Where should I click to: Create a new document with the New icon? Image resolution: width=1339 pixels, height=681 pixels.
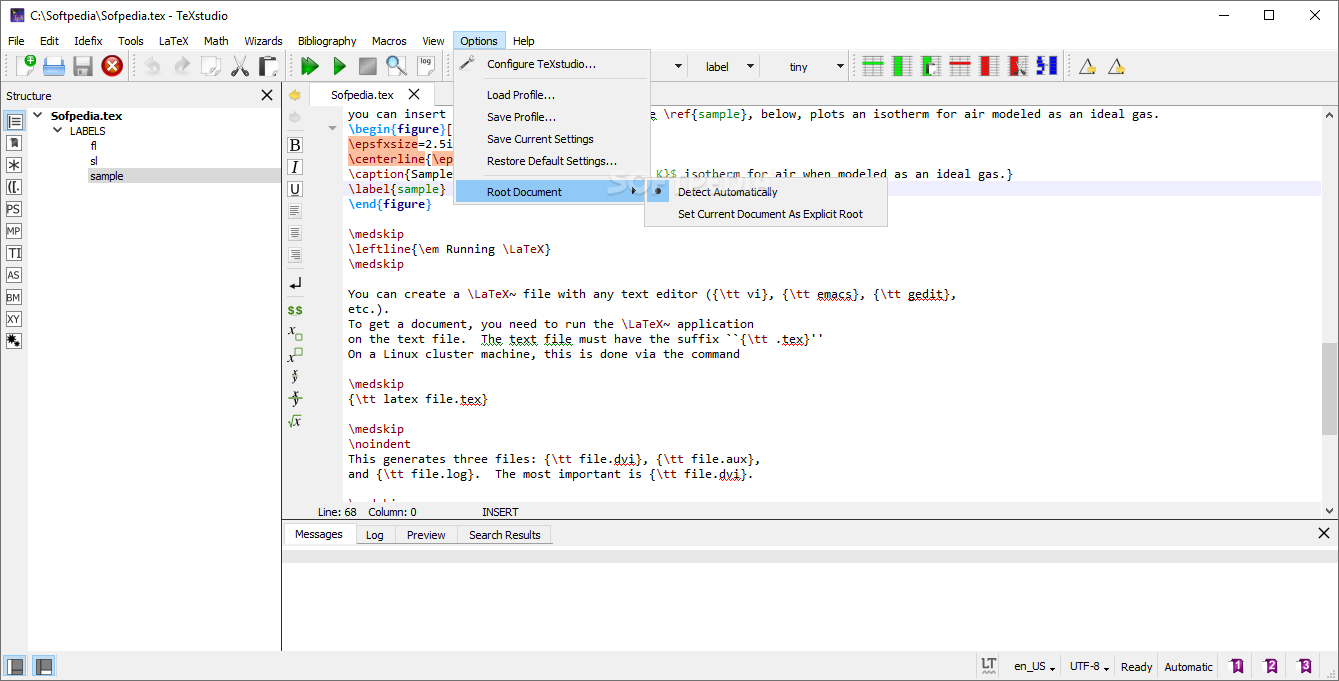coord(26,66)
